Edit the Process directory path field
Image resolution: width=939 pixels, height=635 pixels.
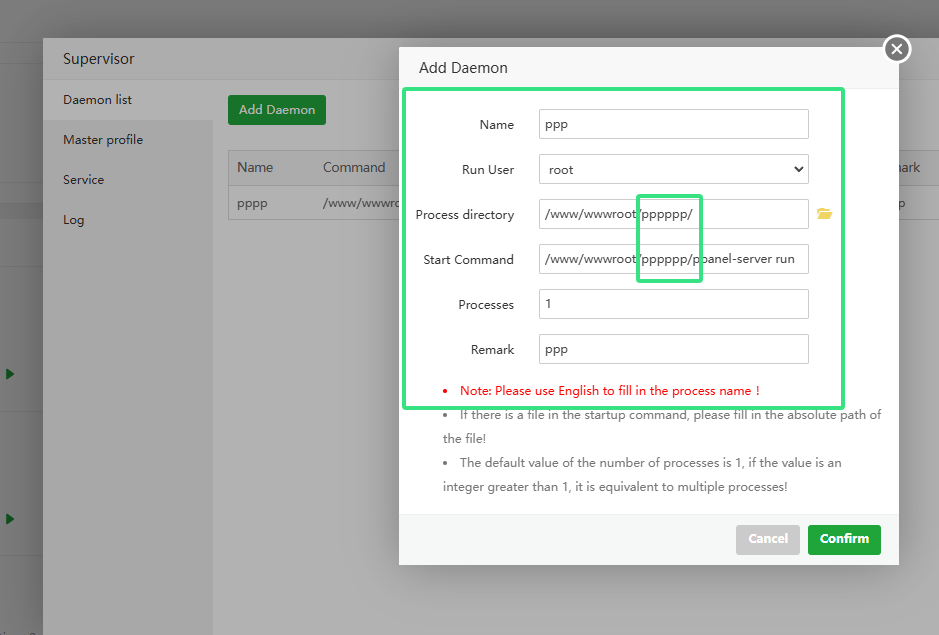674,214
